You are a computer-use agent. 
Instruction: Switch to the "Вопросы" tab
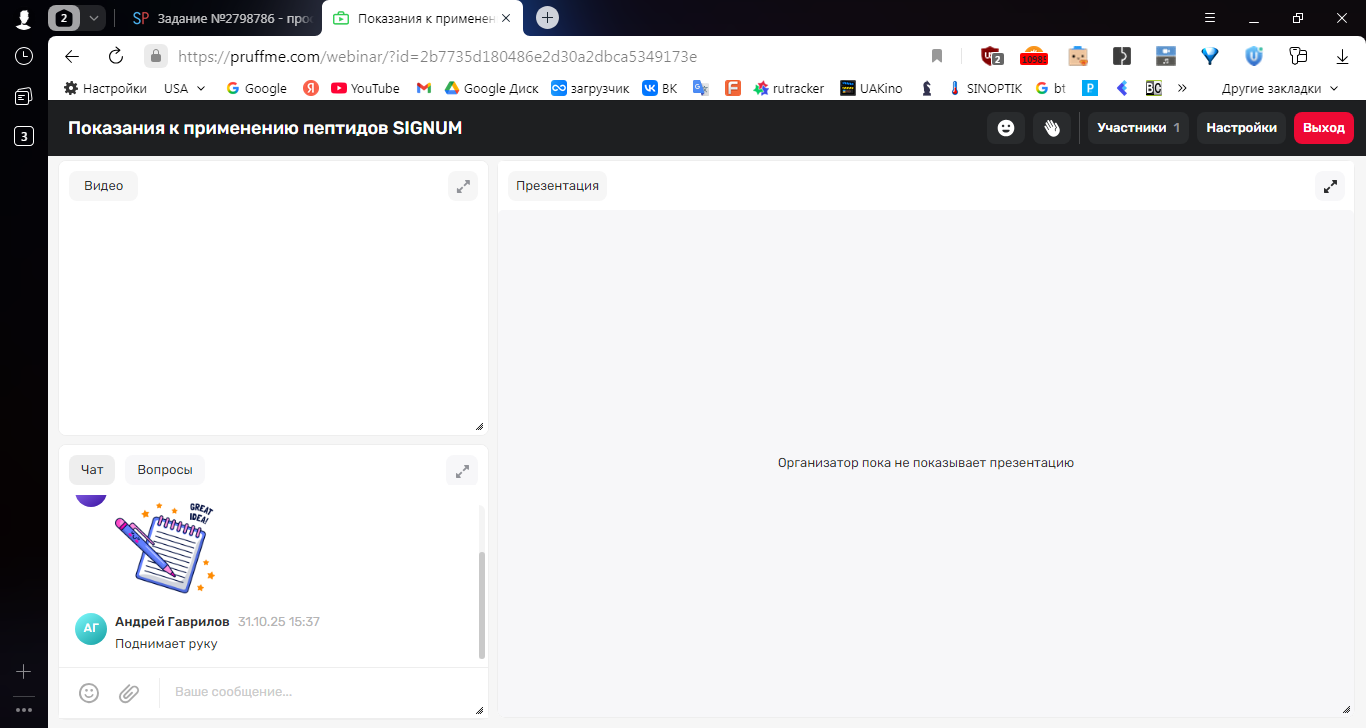(x=165, y=470)
